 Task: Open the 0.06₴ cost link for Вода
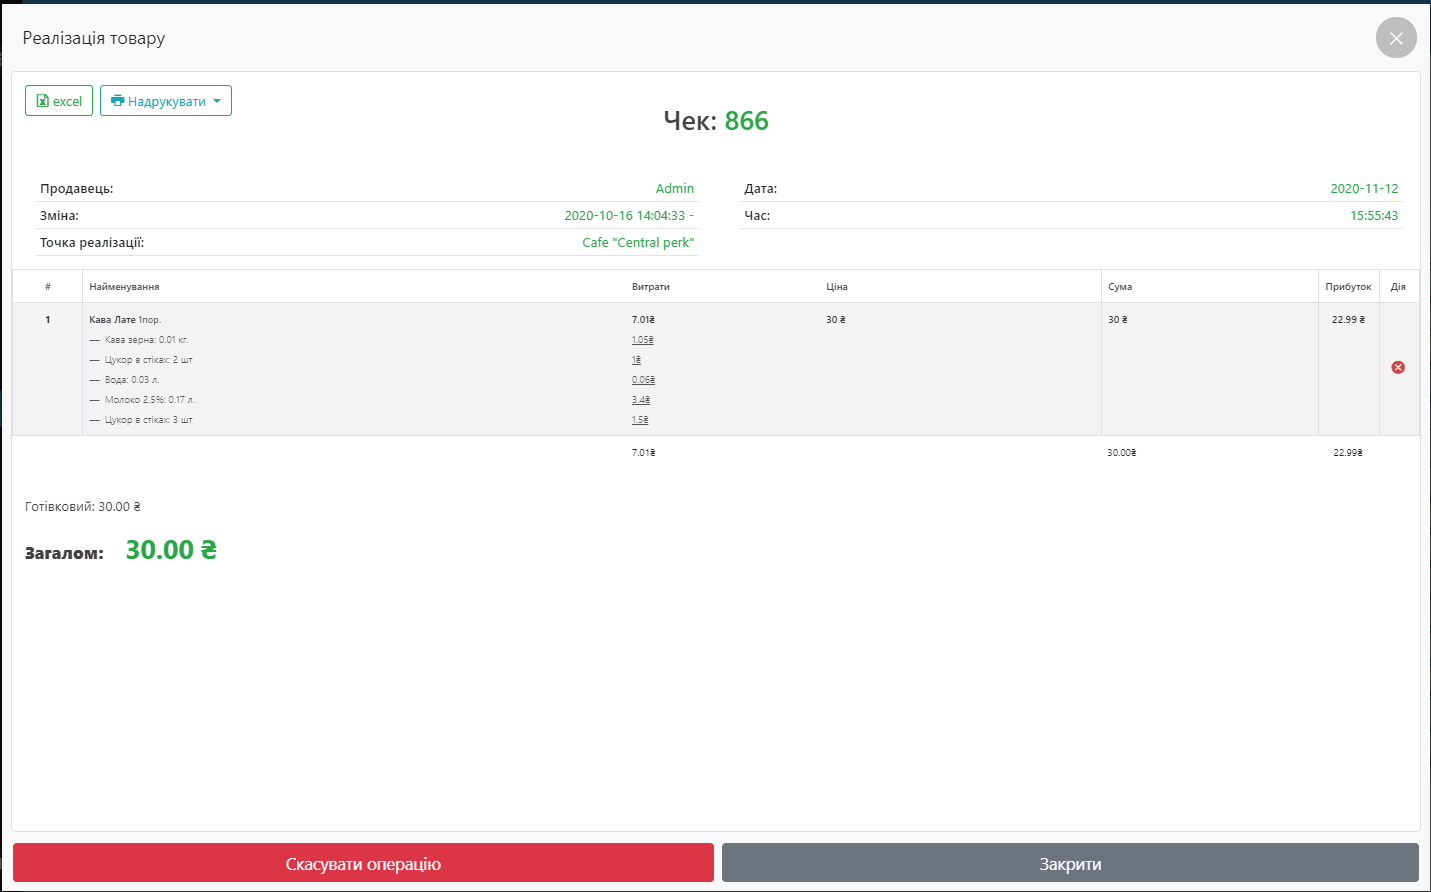click(x=643, y=380)
